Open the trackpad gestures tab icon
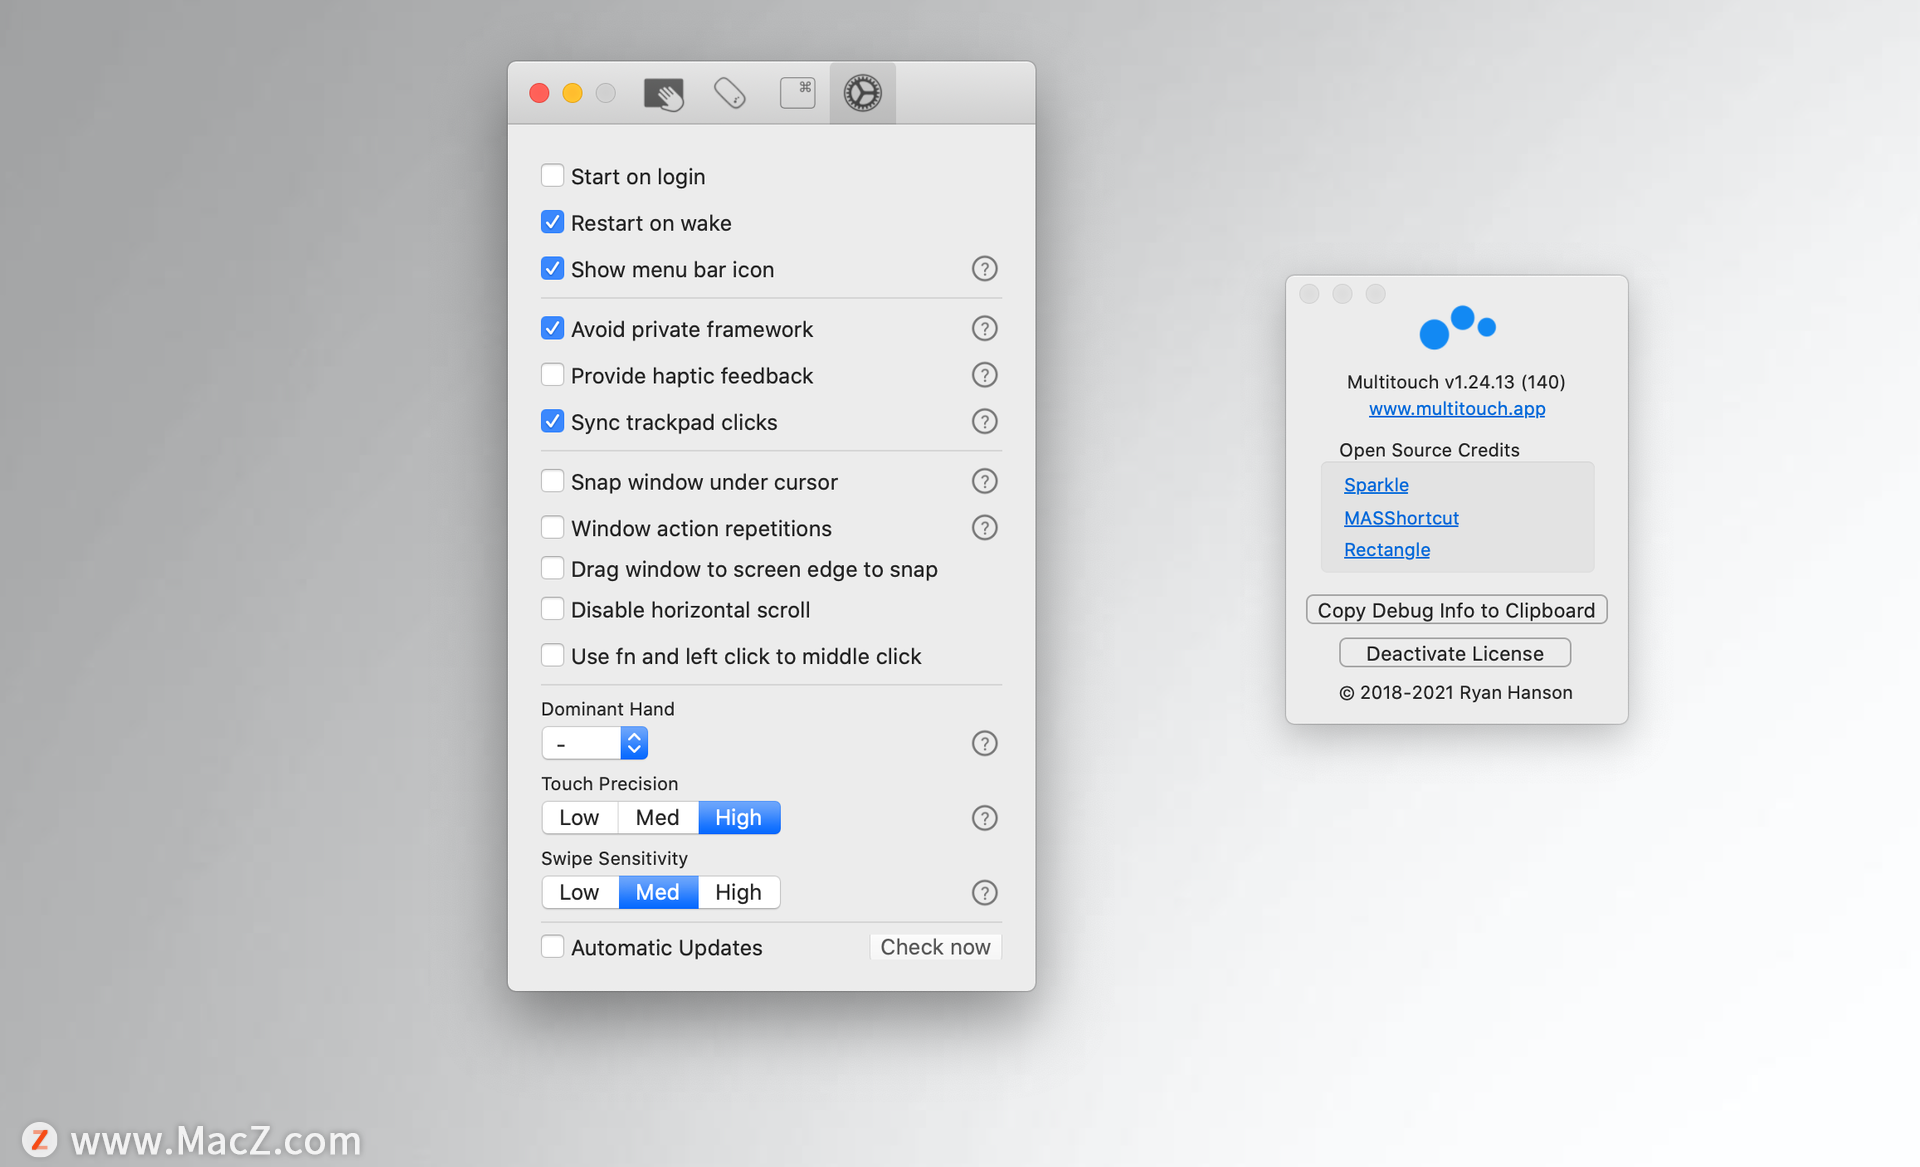The height and width of the screenshot is (1167, 1920). pyautogui.click(x=664, y=94)
